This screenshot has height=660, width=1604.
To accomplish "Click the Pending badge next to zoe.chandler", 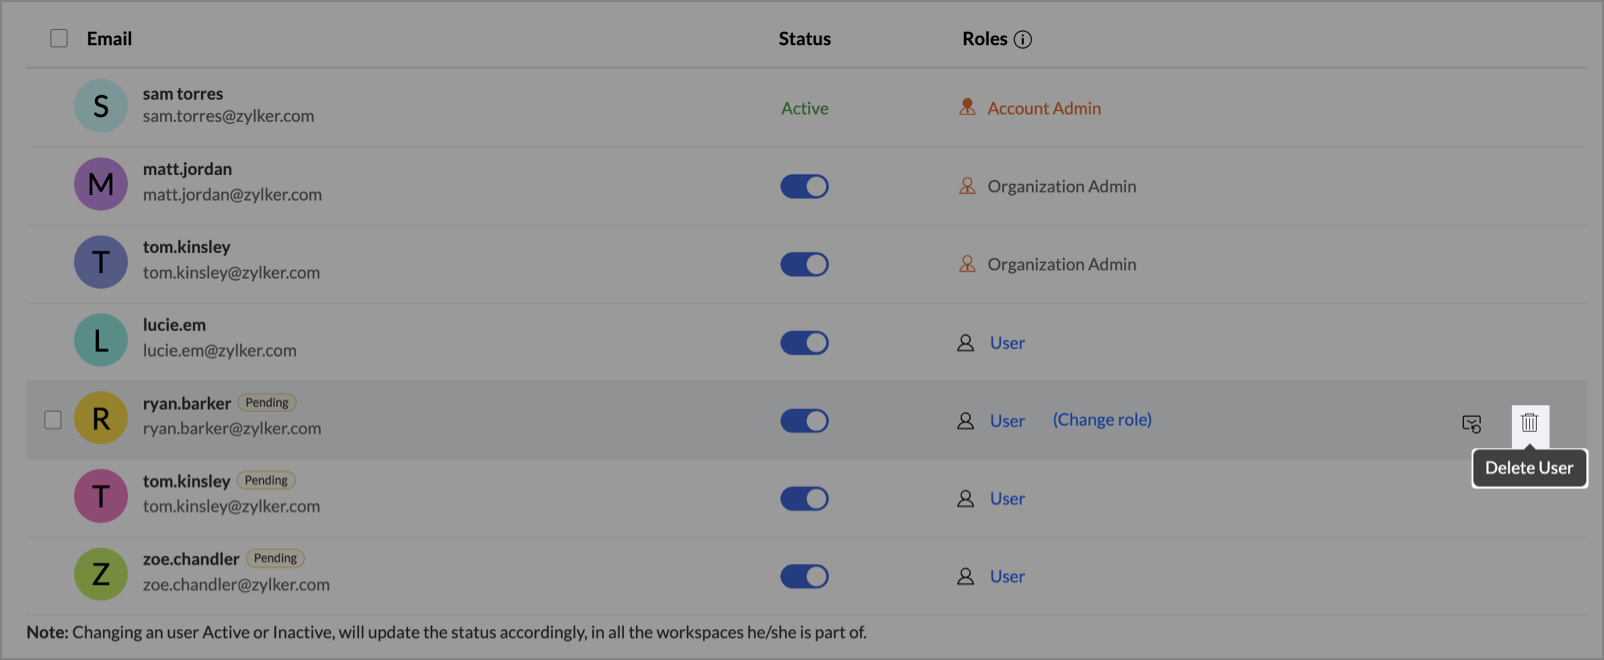I will [x=275, y=558].
